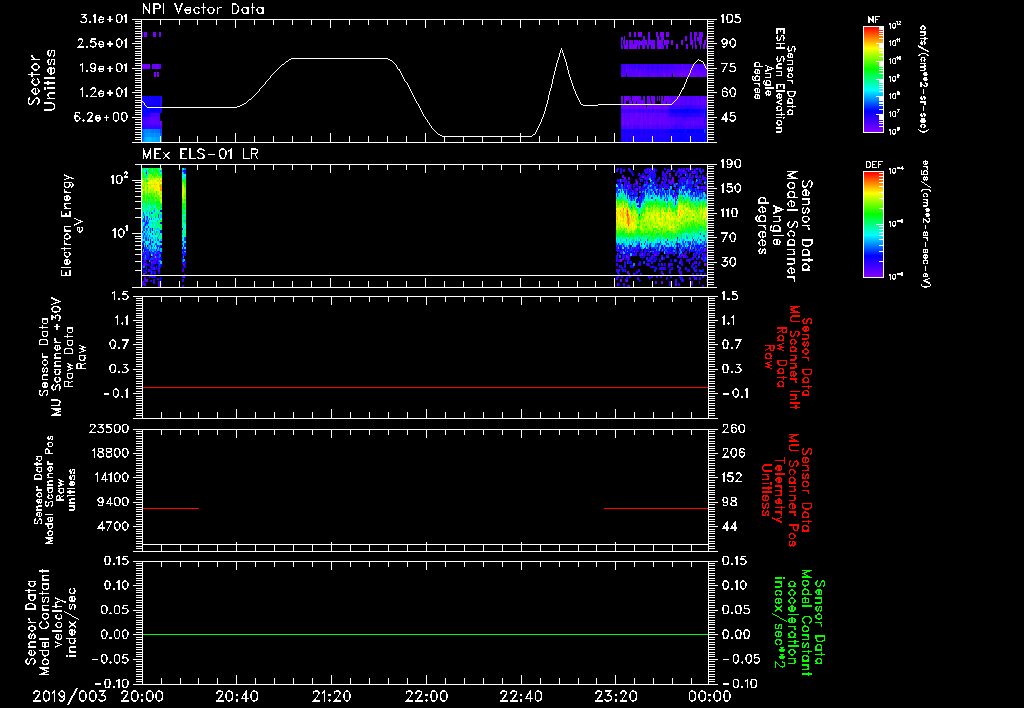Image resolution: width=1024 pixels, height=708 pixels.
Task: Click the 1.2e+01 sector tick label
Action: [x=103, y=93]
